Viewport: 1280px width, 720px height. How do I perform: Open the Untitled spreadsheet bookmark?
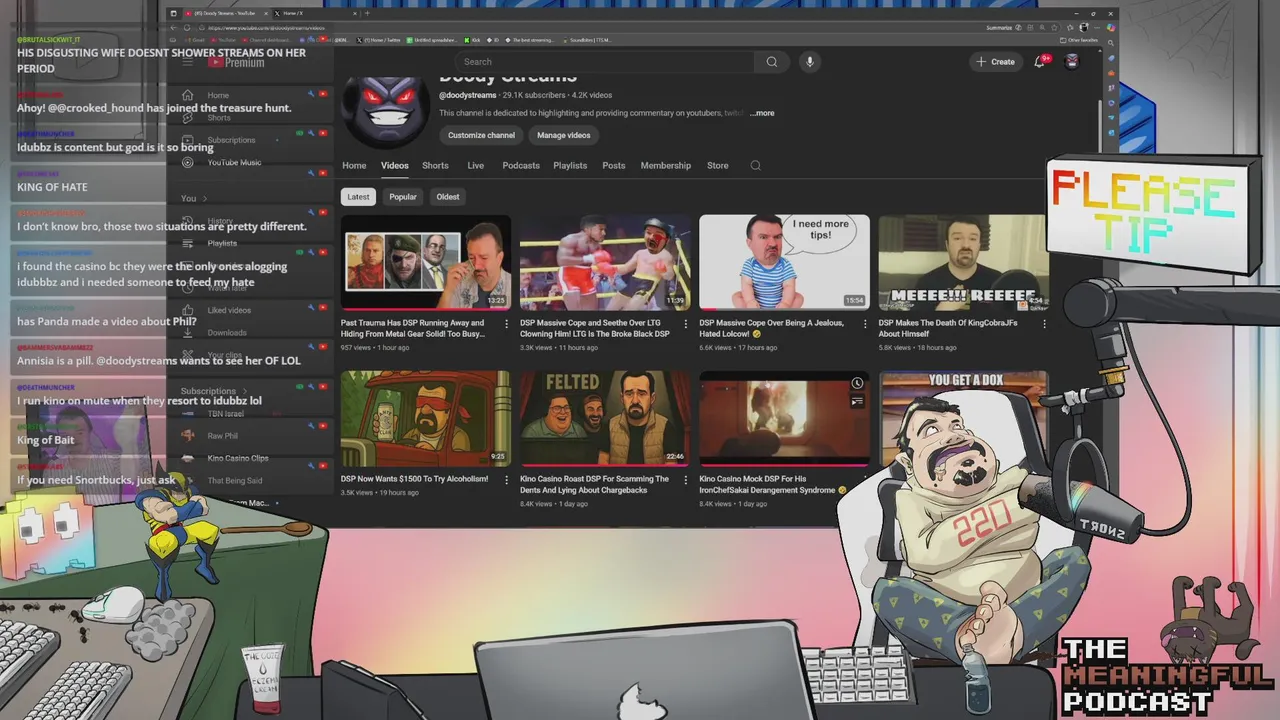(432, 40)
